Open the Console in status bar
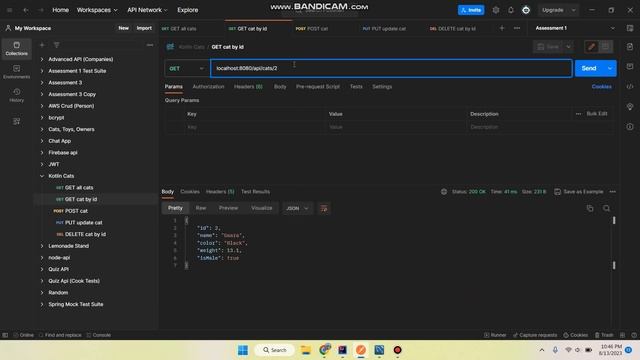 coord(99,335)
